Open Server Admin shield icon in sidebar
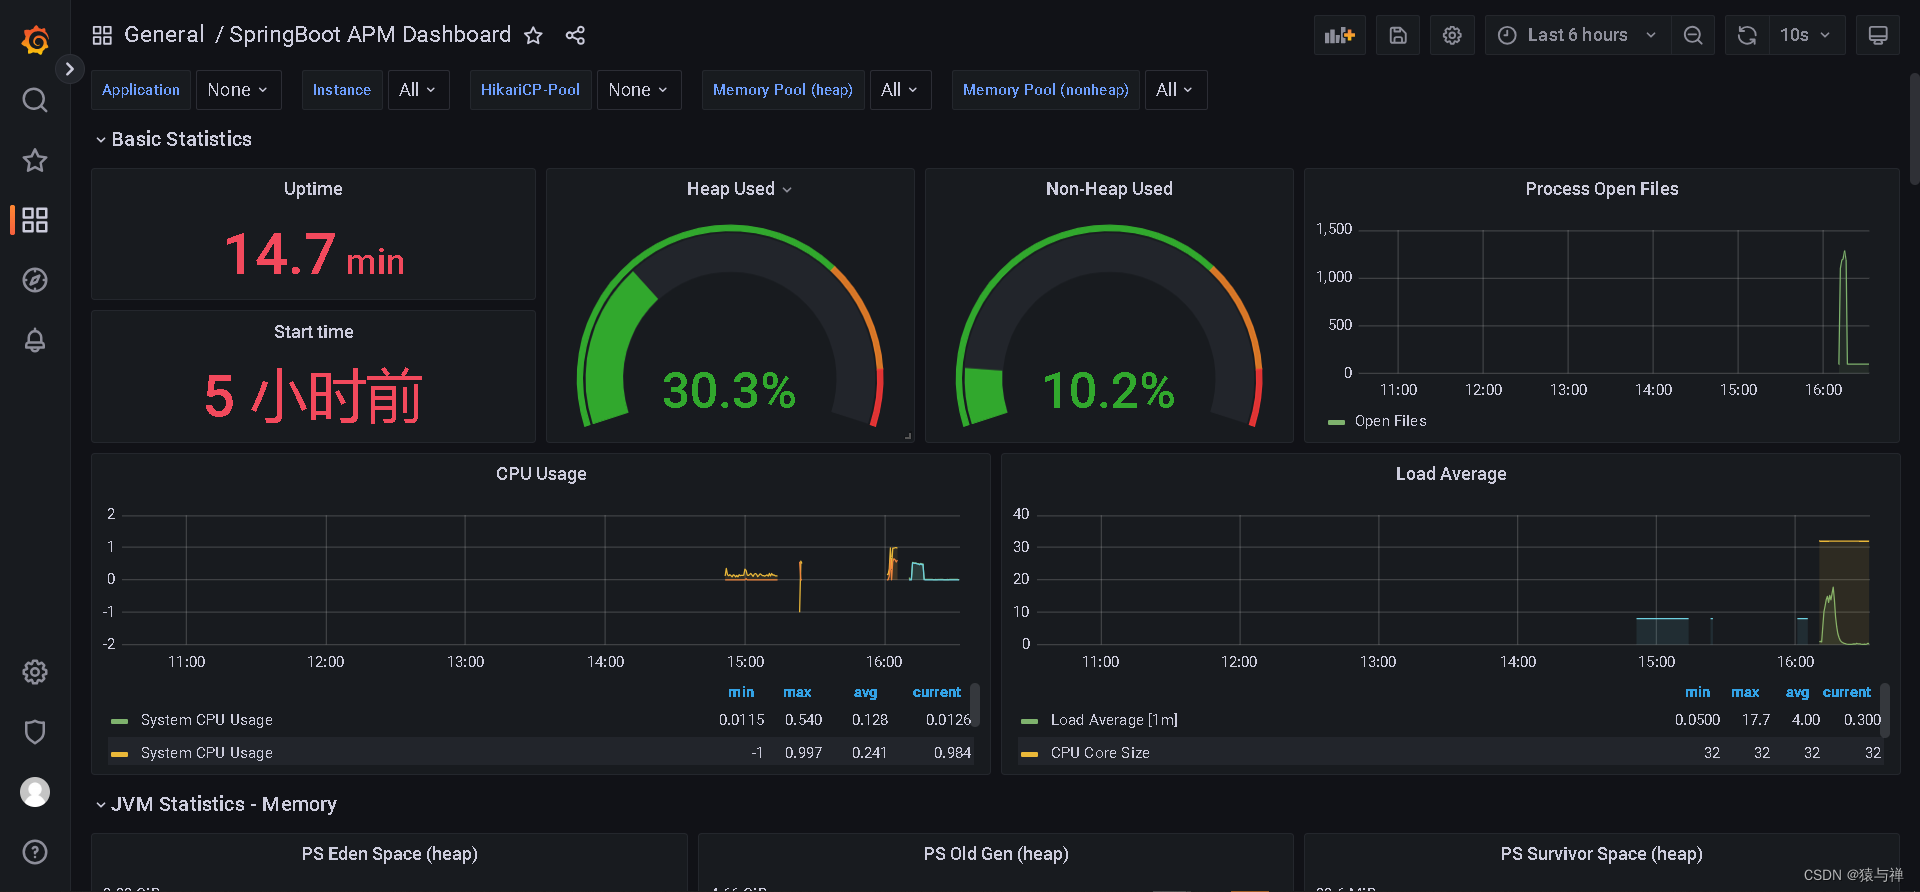The image size is (1920, 892). (35, 732)
